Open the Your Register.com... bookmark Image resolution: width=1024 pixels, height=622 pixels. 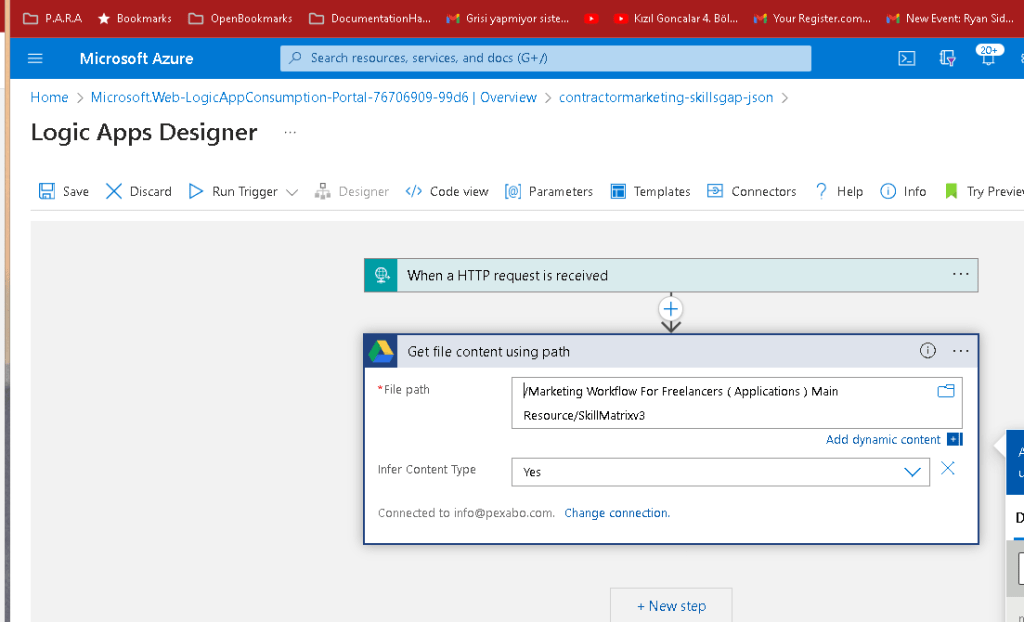point(812,18)
